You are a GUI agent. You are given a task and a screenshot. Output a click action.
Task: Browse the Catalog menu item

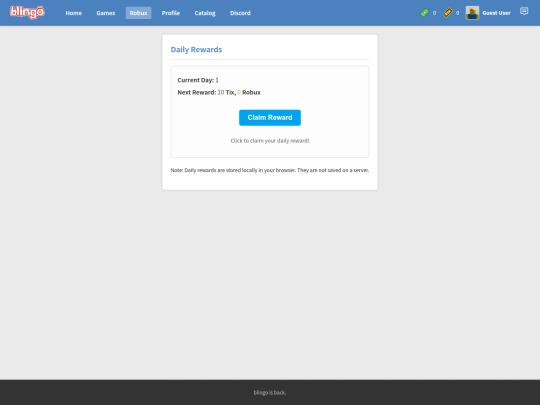pyautogui.click(x=205, y=13)
